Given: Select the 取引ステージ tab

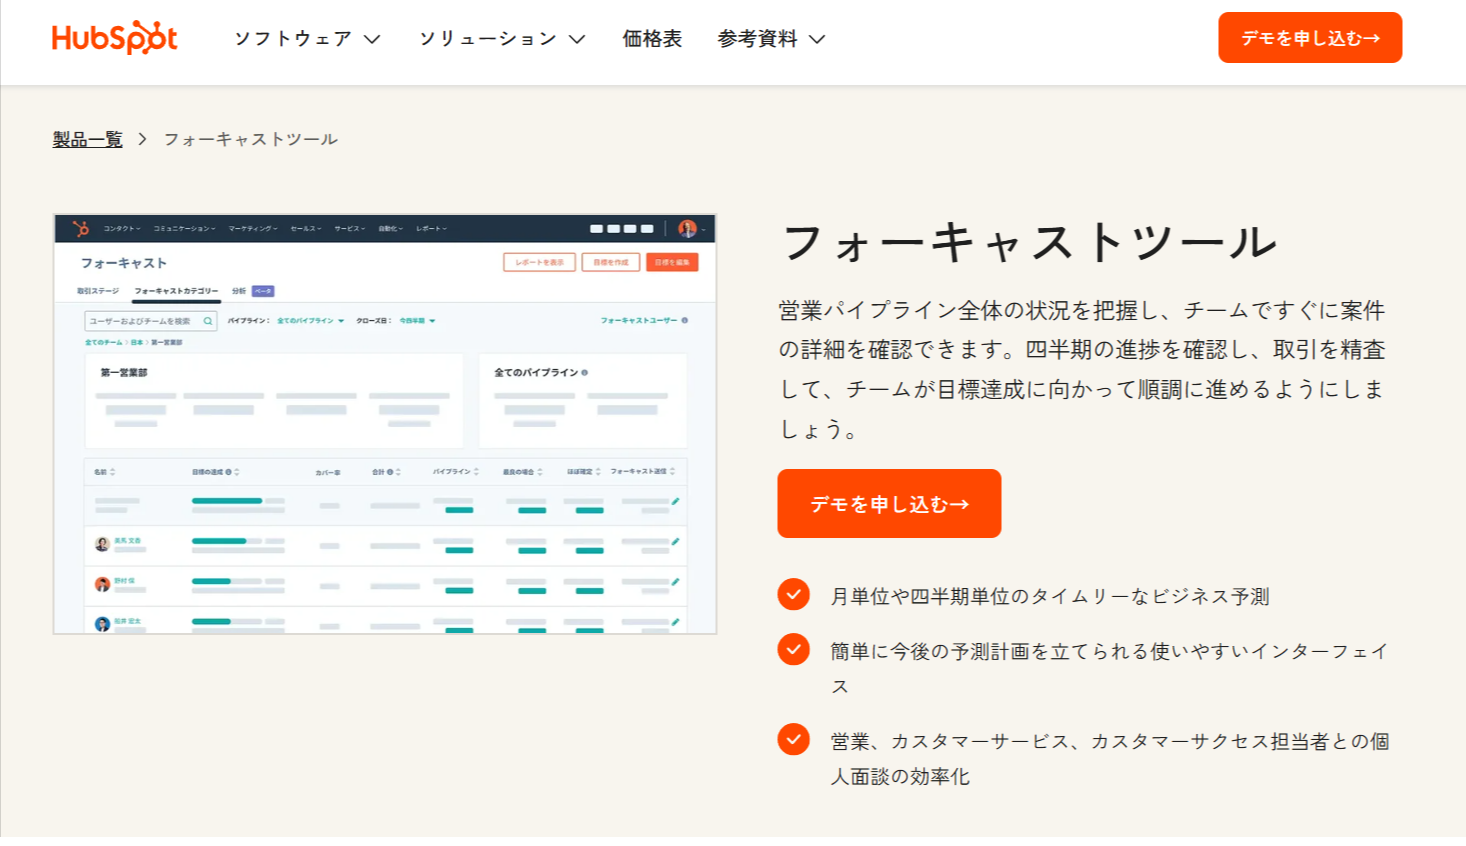Looking at the screenshot, I should [97, 290].
